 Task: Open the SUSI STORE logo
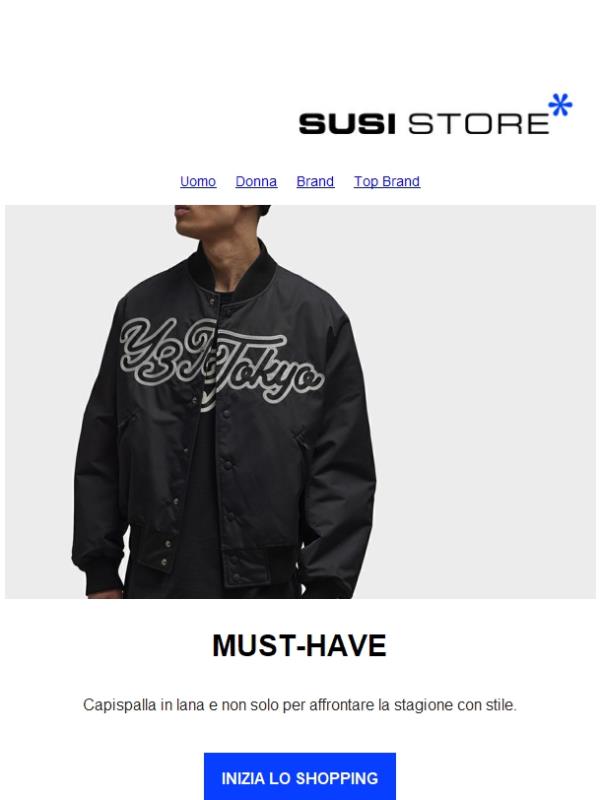pos(435,114)
